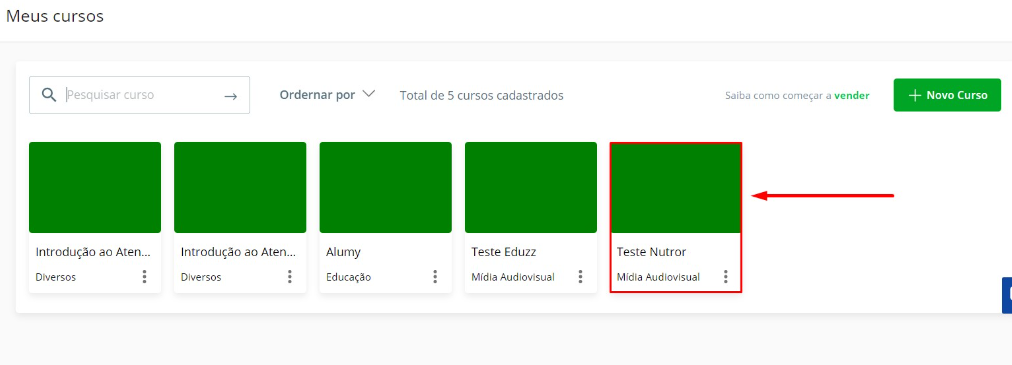Click the blue widget tab at right edge

click(x=1007, y=295)
